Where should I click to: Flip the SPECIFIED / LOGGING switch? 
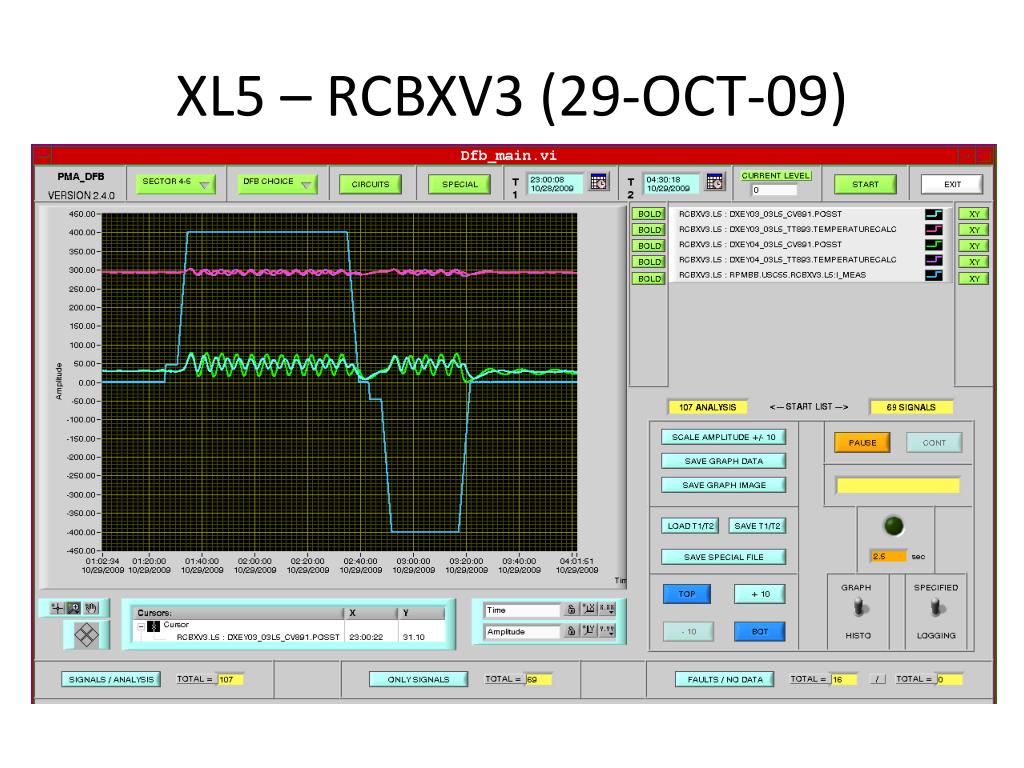(936, 608)
